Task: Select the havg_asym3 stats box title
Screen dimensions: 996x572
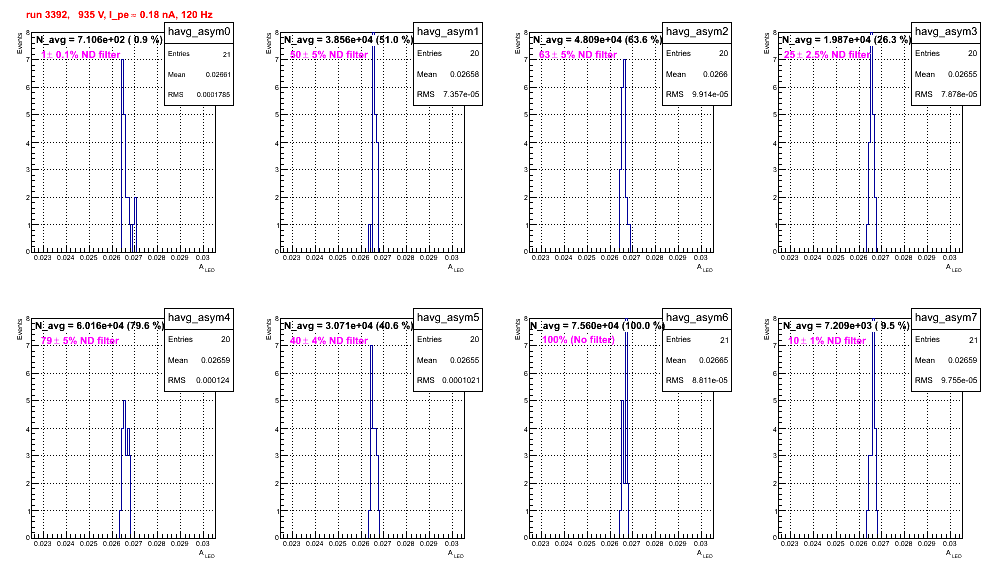Action: 946,32
